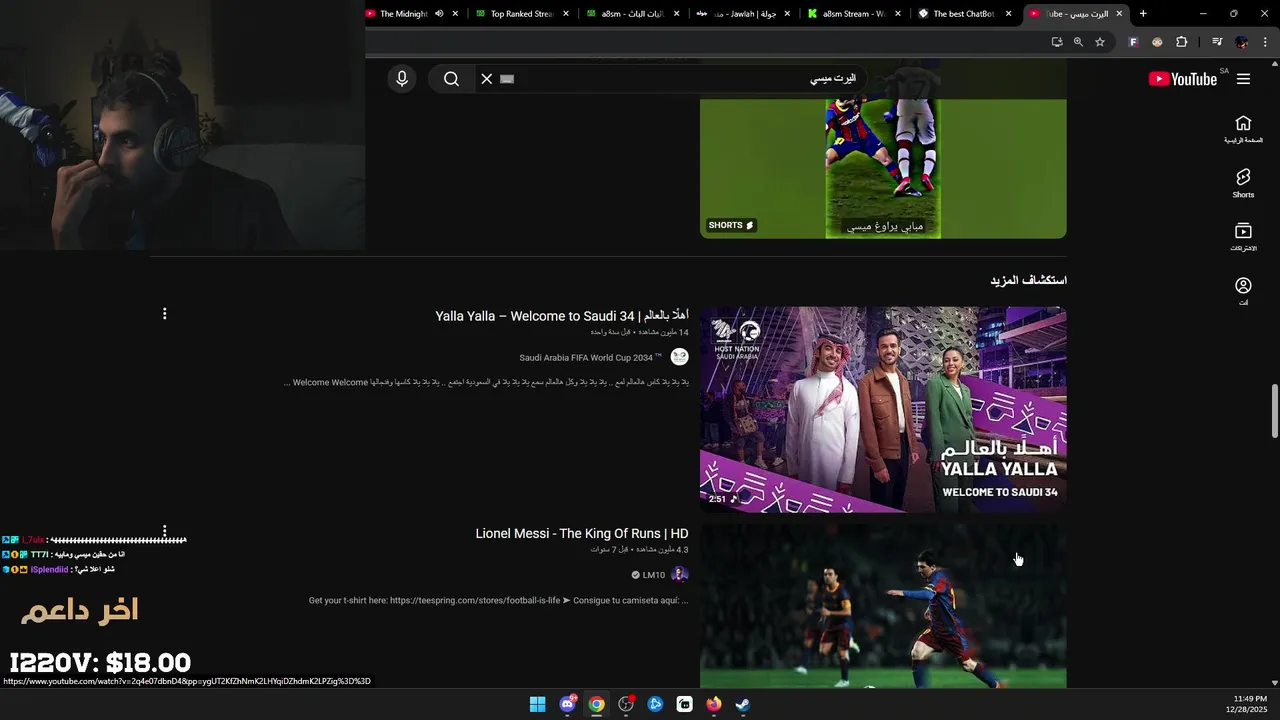Bookmark this page with the star icon
1280x720 pixels.
tap(1100, 42)
